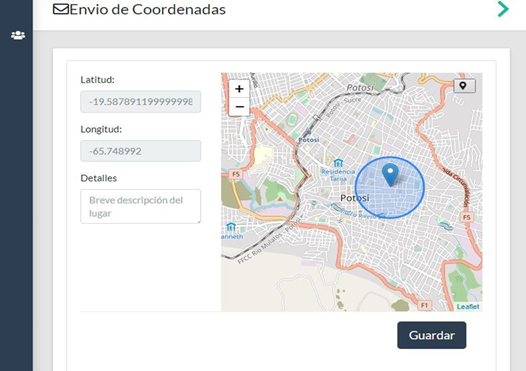Click the Envio de Coordenadas heading
This screenshot has width=526, height=371.
(x=148, y=9)
